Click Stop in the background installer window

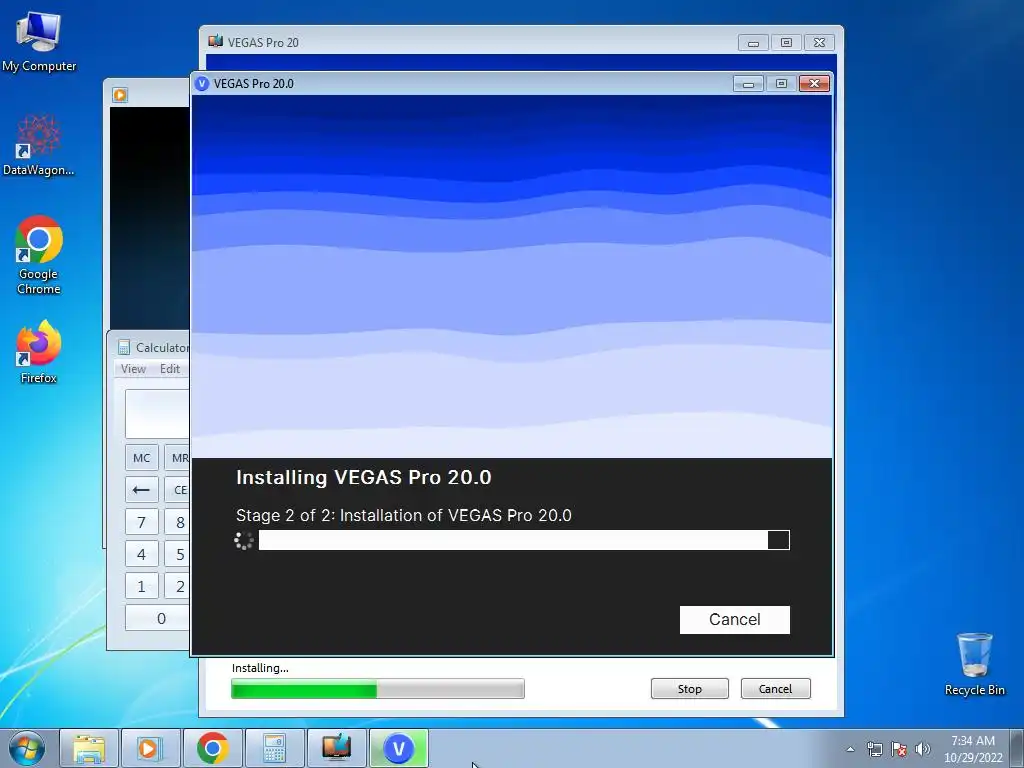click(690, 688)
